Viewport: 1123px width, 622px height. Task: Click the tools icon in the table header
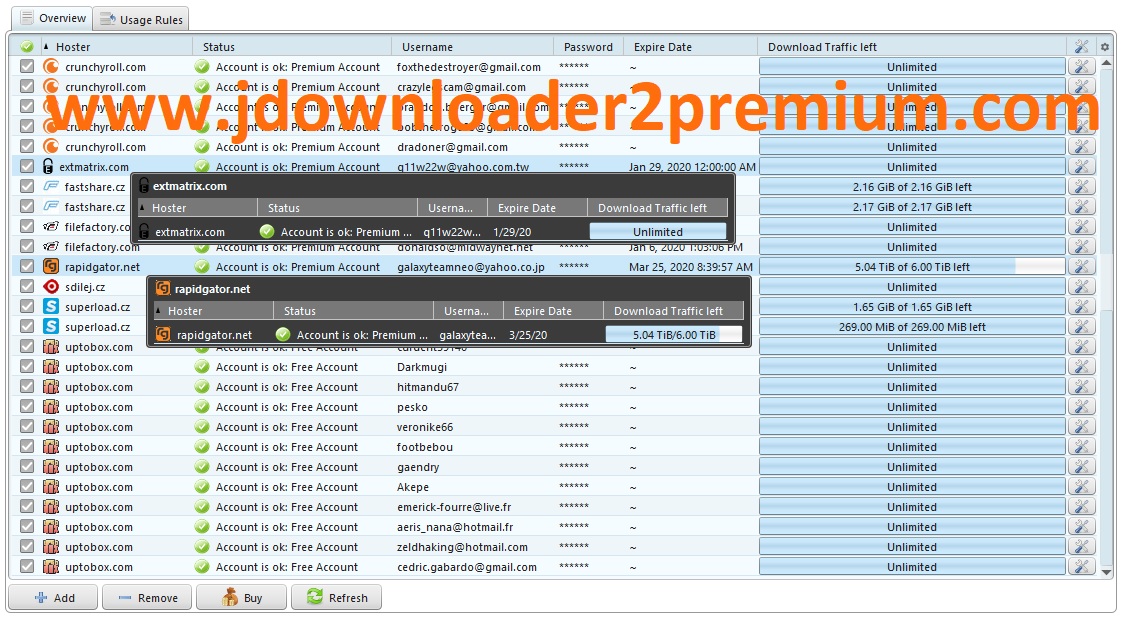(x=1081, y=47)
